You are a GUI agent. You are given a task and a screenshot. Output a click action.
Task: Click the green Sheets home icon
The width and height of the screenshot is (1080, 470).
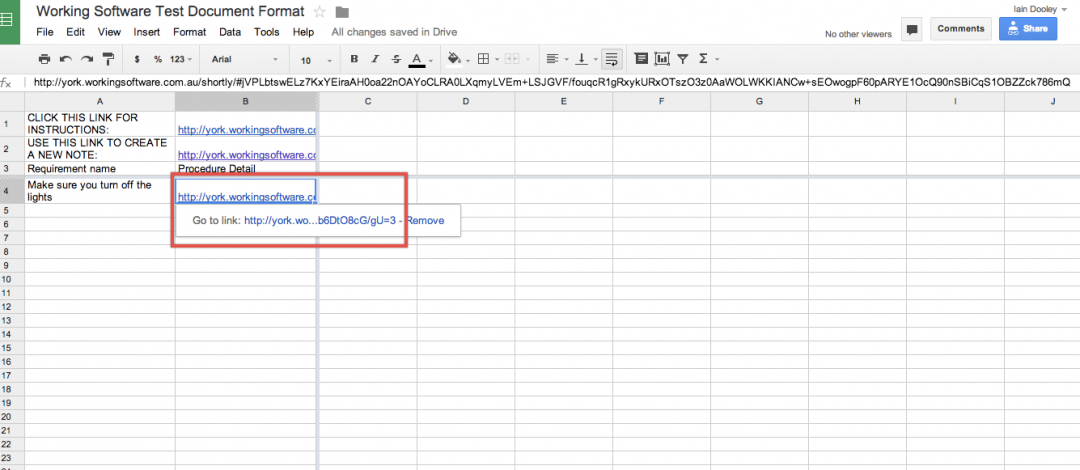click(10, 21)
